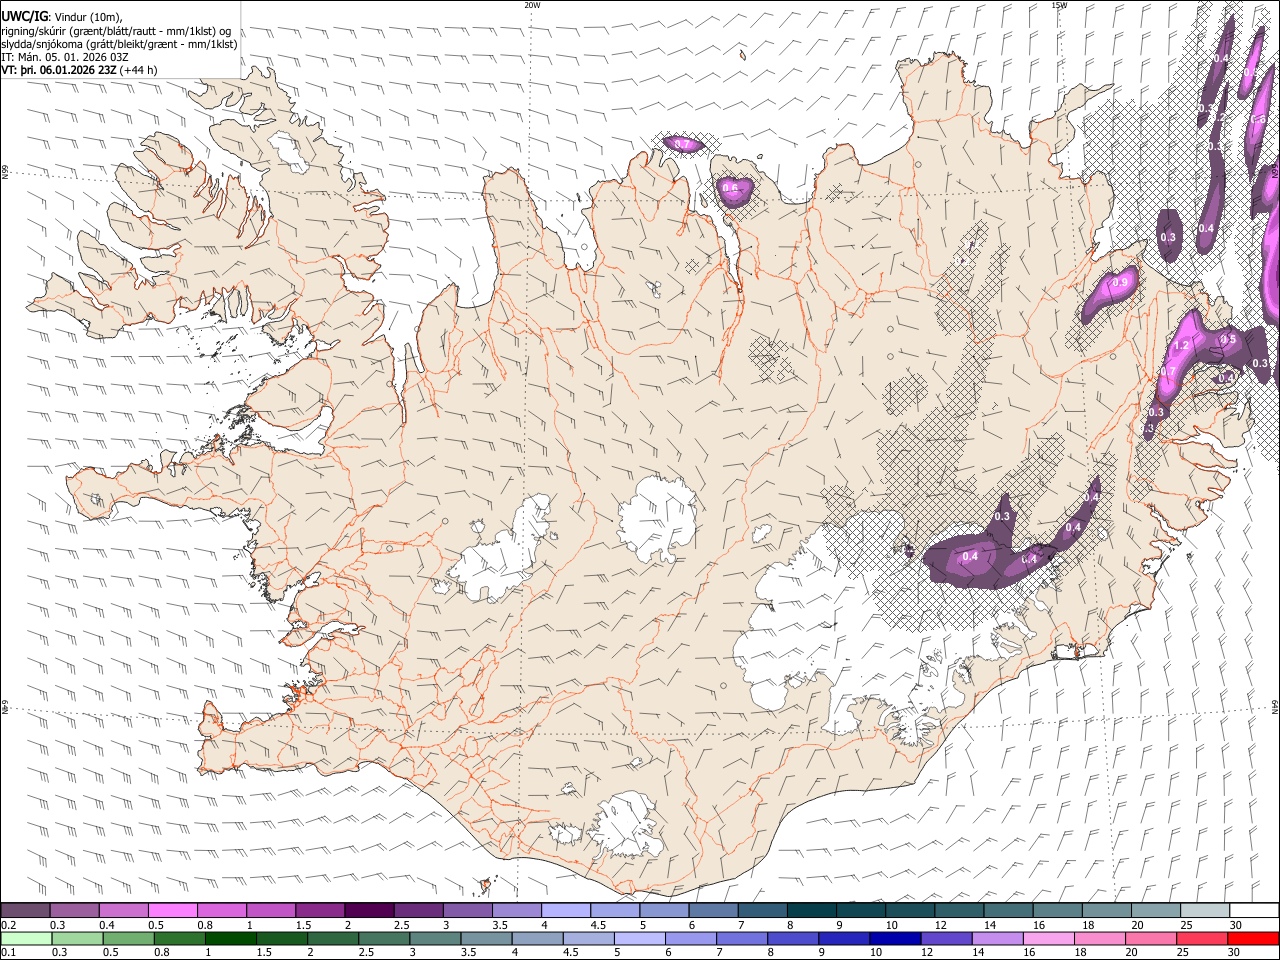Click the 15W longitude label

tap(1059, 5)
